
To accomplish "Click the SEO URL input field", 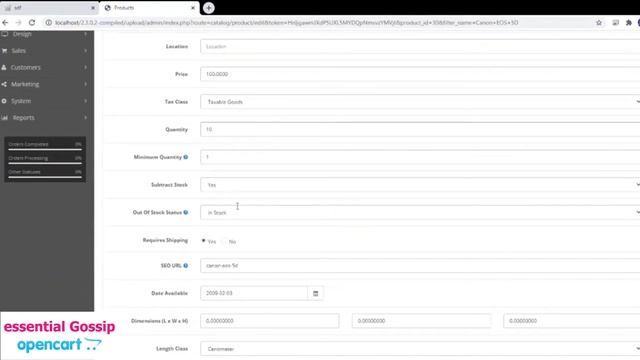I will click(x=420, y=265).
